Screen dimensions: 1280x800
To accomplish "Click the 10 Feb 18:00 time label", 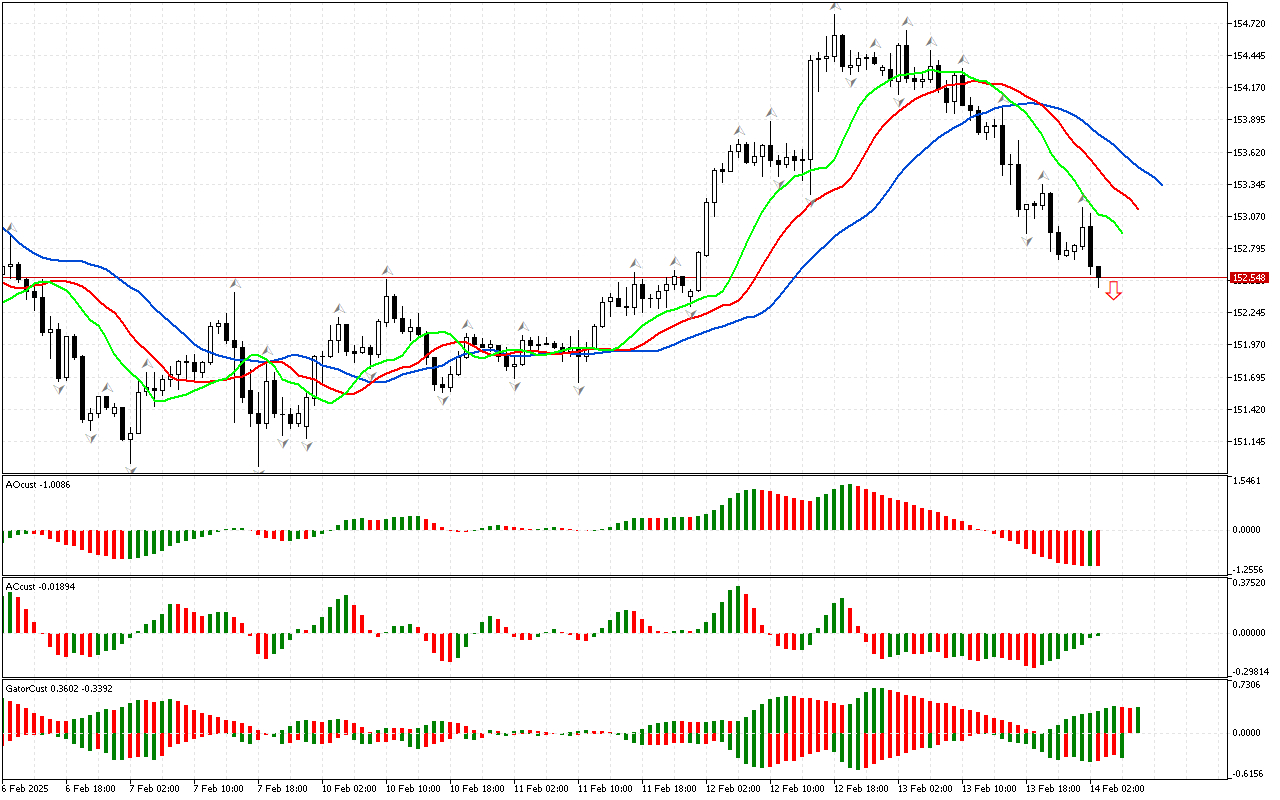I will click(478, 788).
